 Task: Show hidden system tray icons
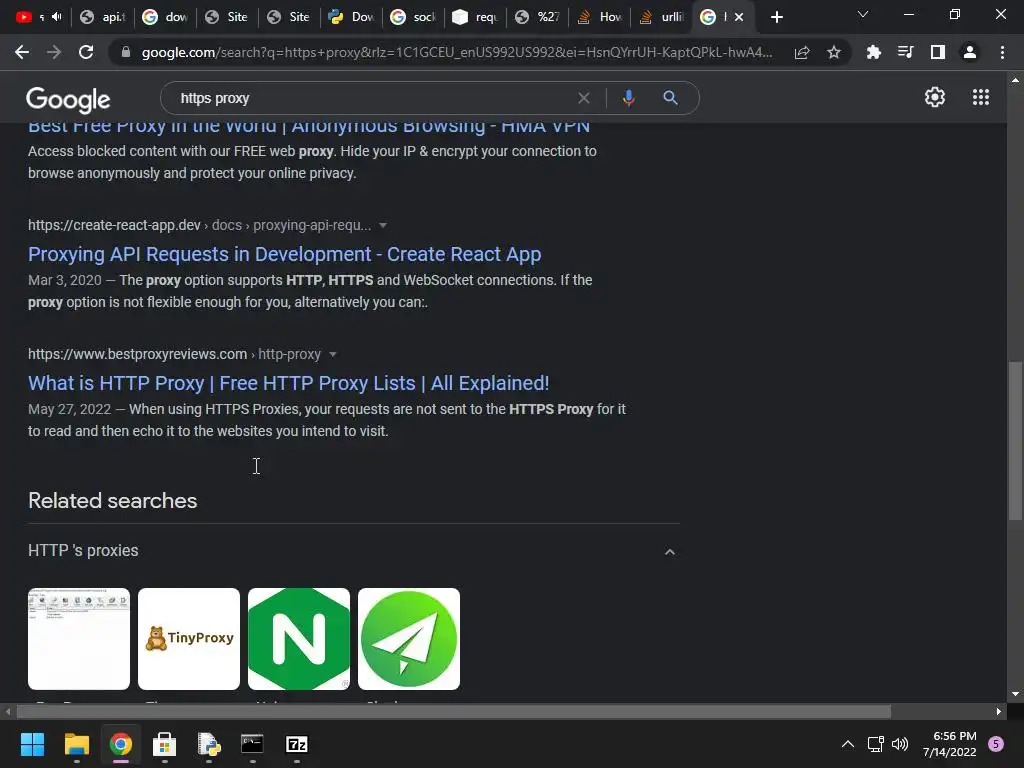848,744
